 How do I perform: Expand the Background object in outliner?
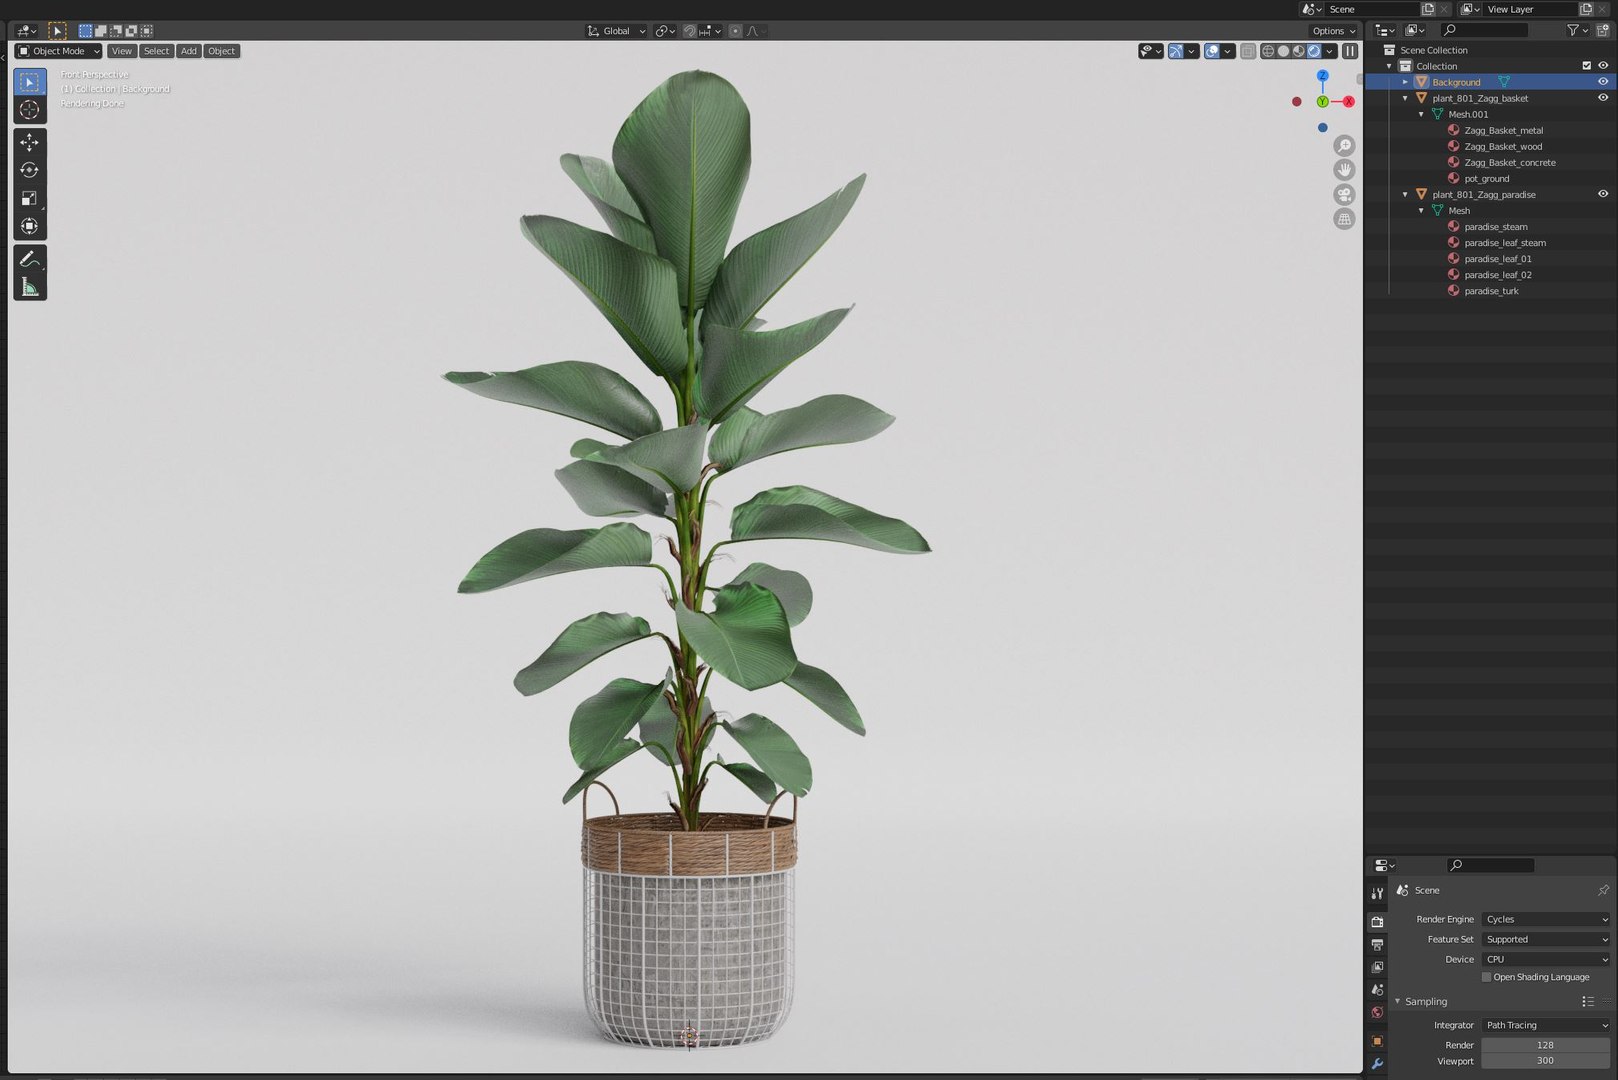pos(1405,82)
